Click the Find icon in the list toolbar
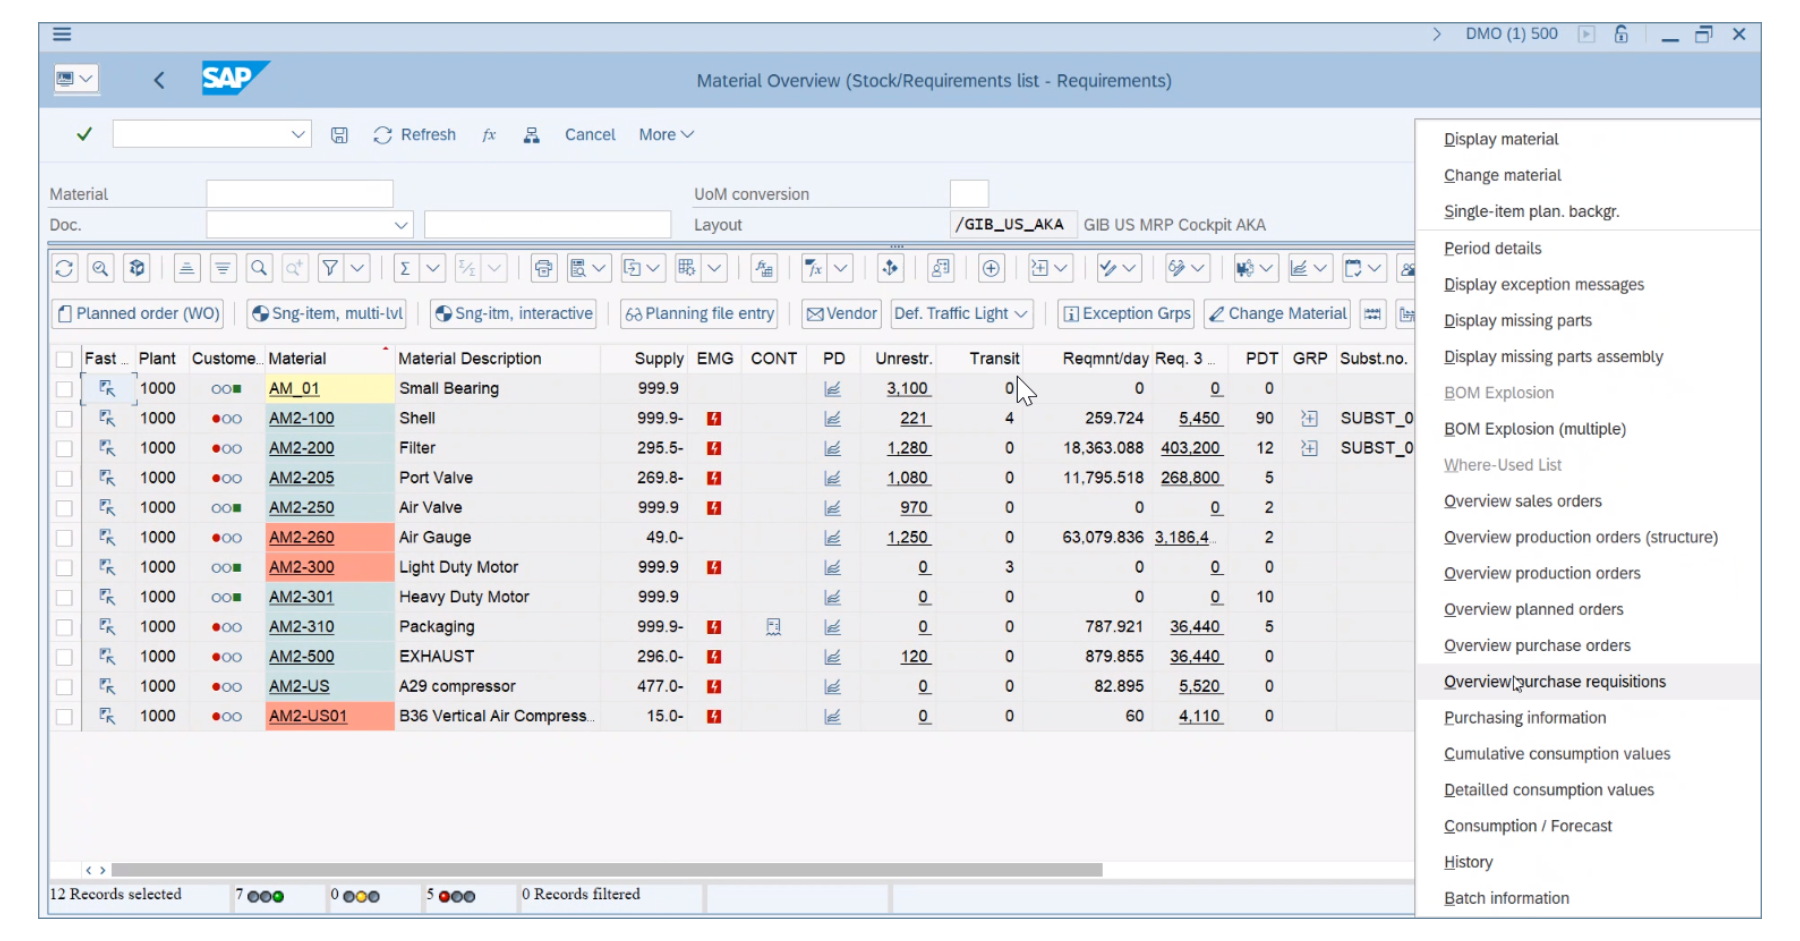This screenshot has height=941, width=1800. click(259, 268)
